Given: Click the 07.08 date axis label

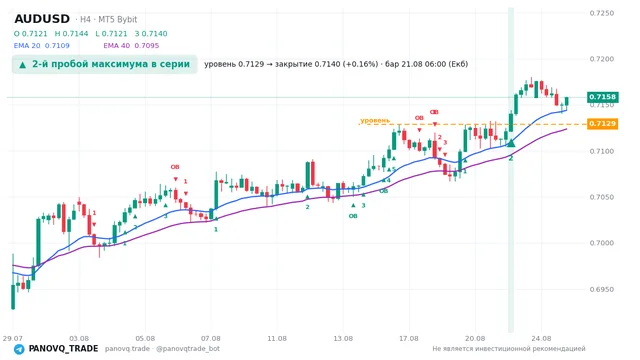Looking at the screenshot, I should coord(211,338).
